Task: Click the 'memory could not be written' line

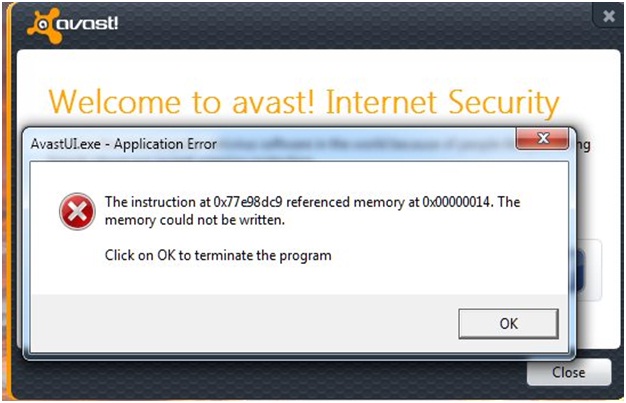Action: (195, 220)
